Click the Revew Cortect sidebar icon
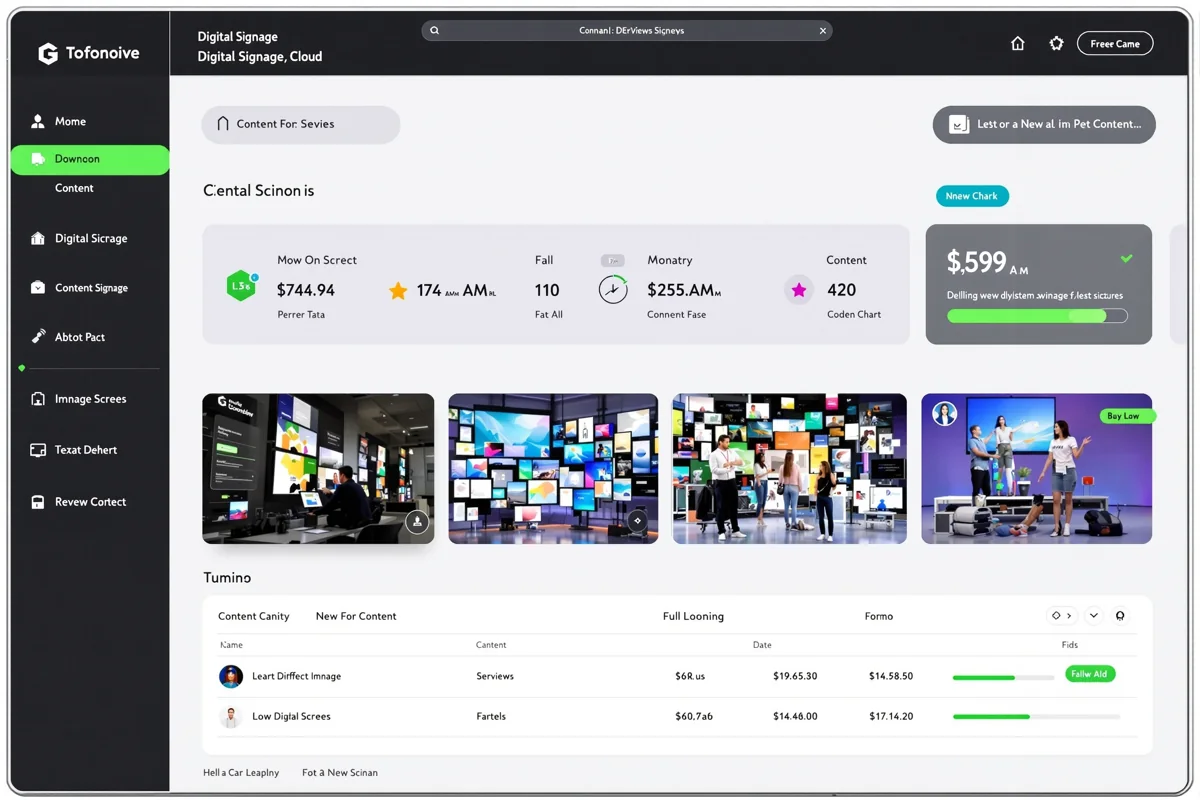The image size is (1200, 800). (38, 502)
